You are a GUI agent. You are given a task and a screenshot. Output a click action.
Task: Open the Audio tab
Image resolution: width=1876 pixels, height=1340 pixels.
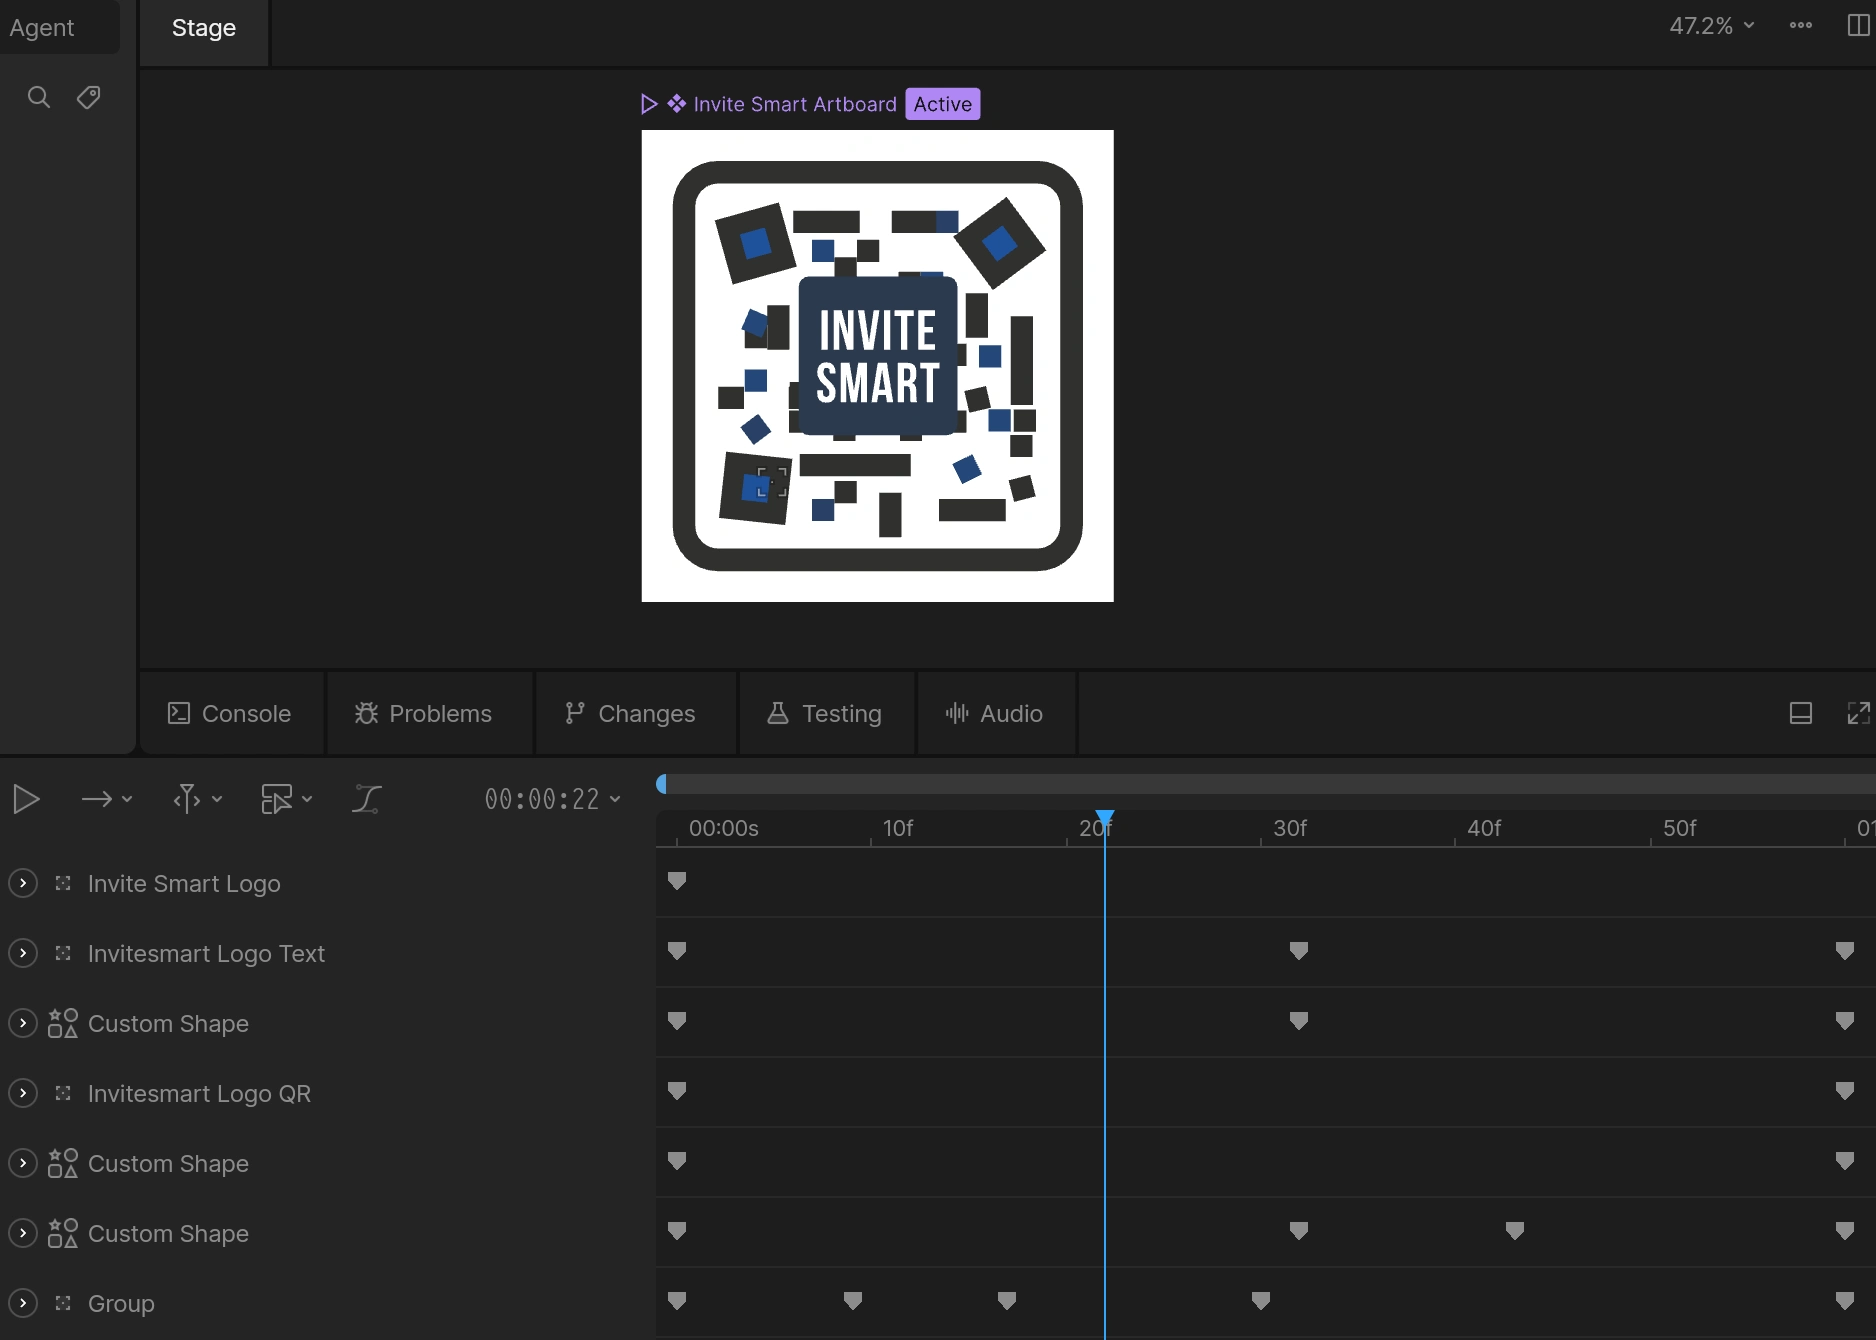pyautogui.click(x=995, y=713)
